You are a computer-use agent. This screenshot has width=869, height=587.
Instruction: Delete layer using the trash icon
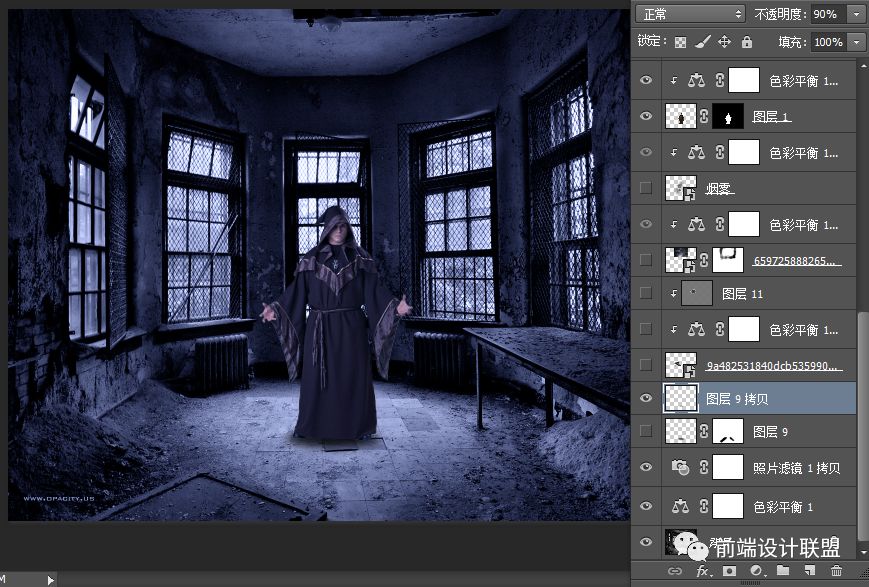tap(836, 570)
